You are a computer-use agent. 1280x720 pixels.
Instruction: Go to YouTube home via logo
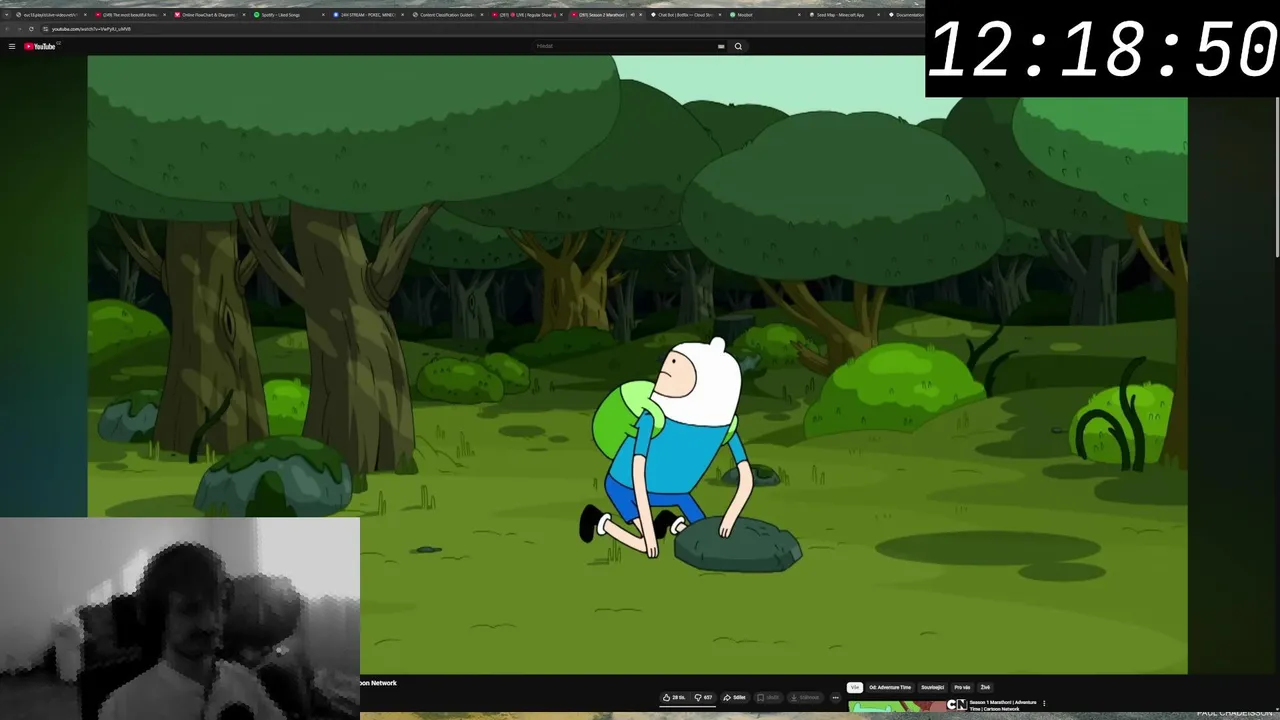pos(42,46)
